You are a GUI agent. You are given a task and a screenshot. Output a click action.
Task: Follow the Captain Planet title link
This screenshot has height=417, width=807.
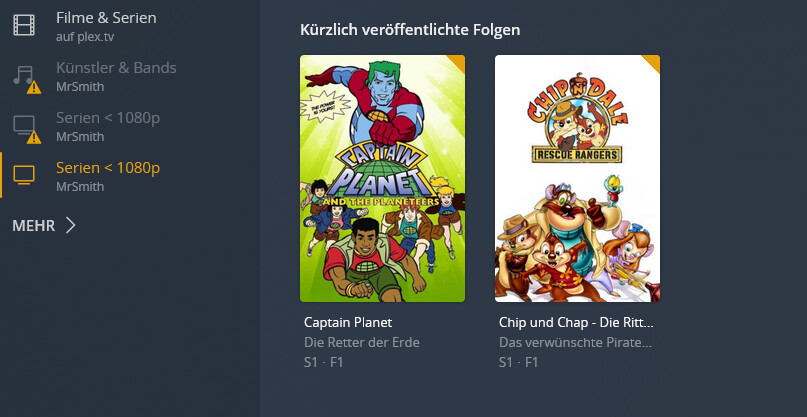pyautogui.click(x=348, y=322)
